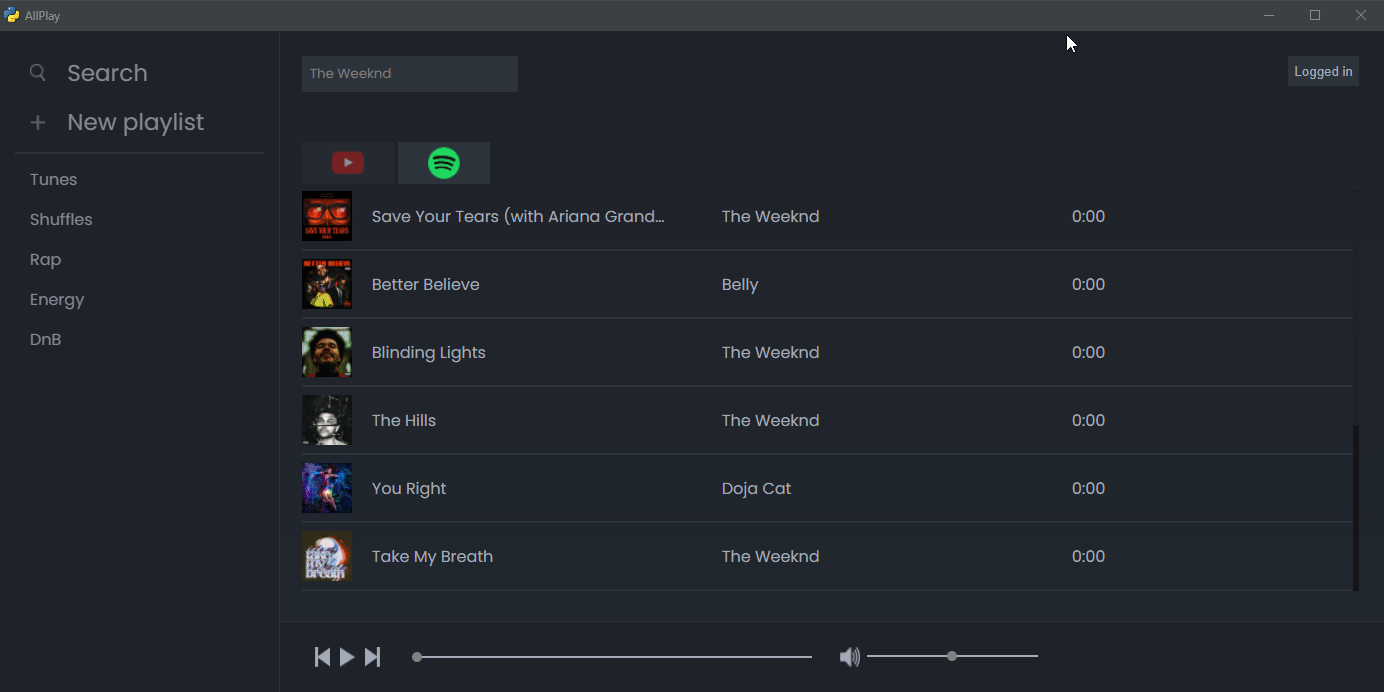Open the Search page label
The width and height of the screenshot is (1384, 692).
pyautogui.click(x=107, y=73)
